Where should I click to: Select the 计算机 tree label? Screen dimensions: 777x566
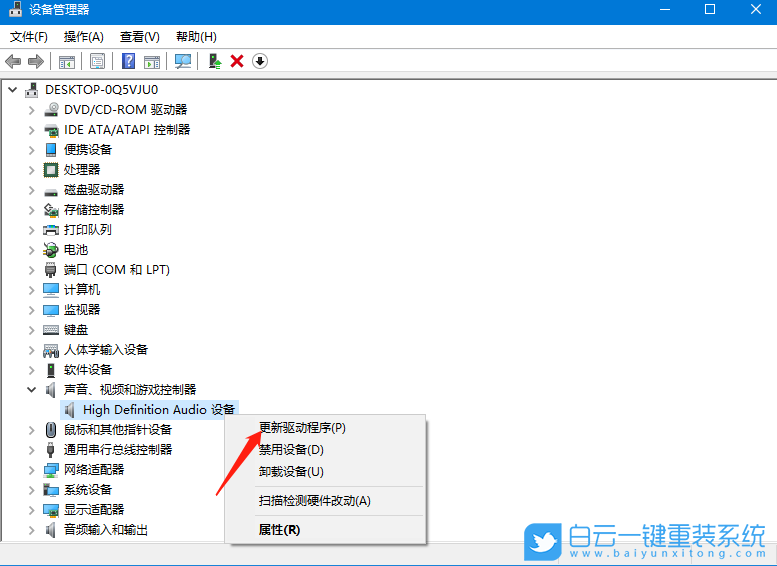point(82,290)
